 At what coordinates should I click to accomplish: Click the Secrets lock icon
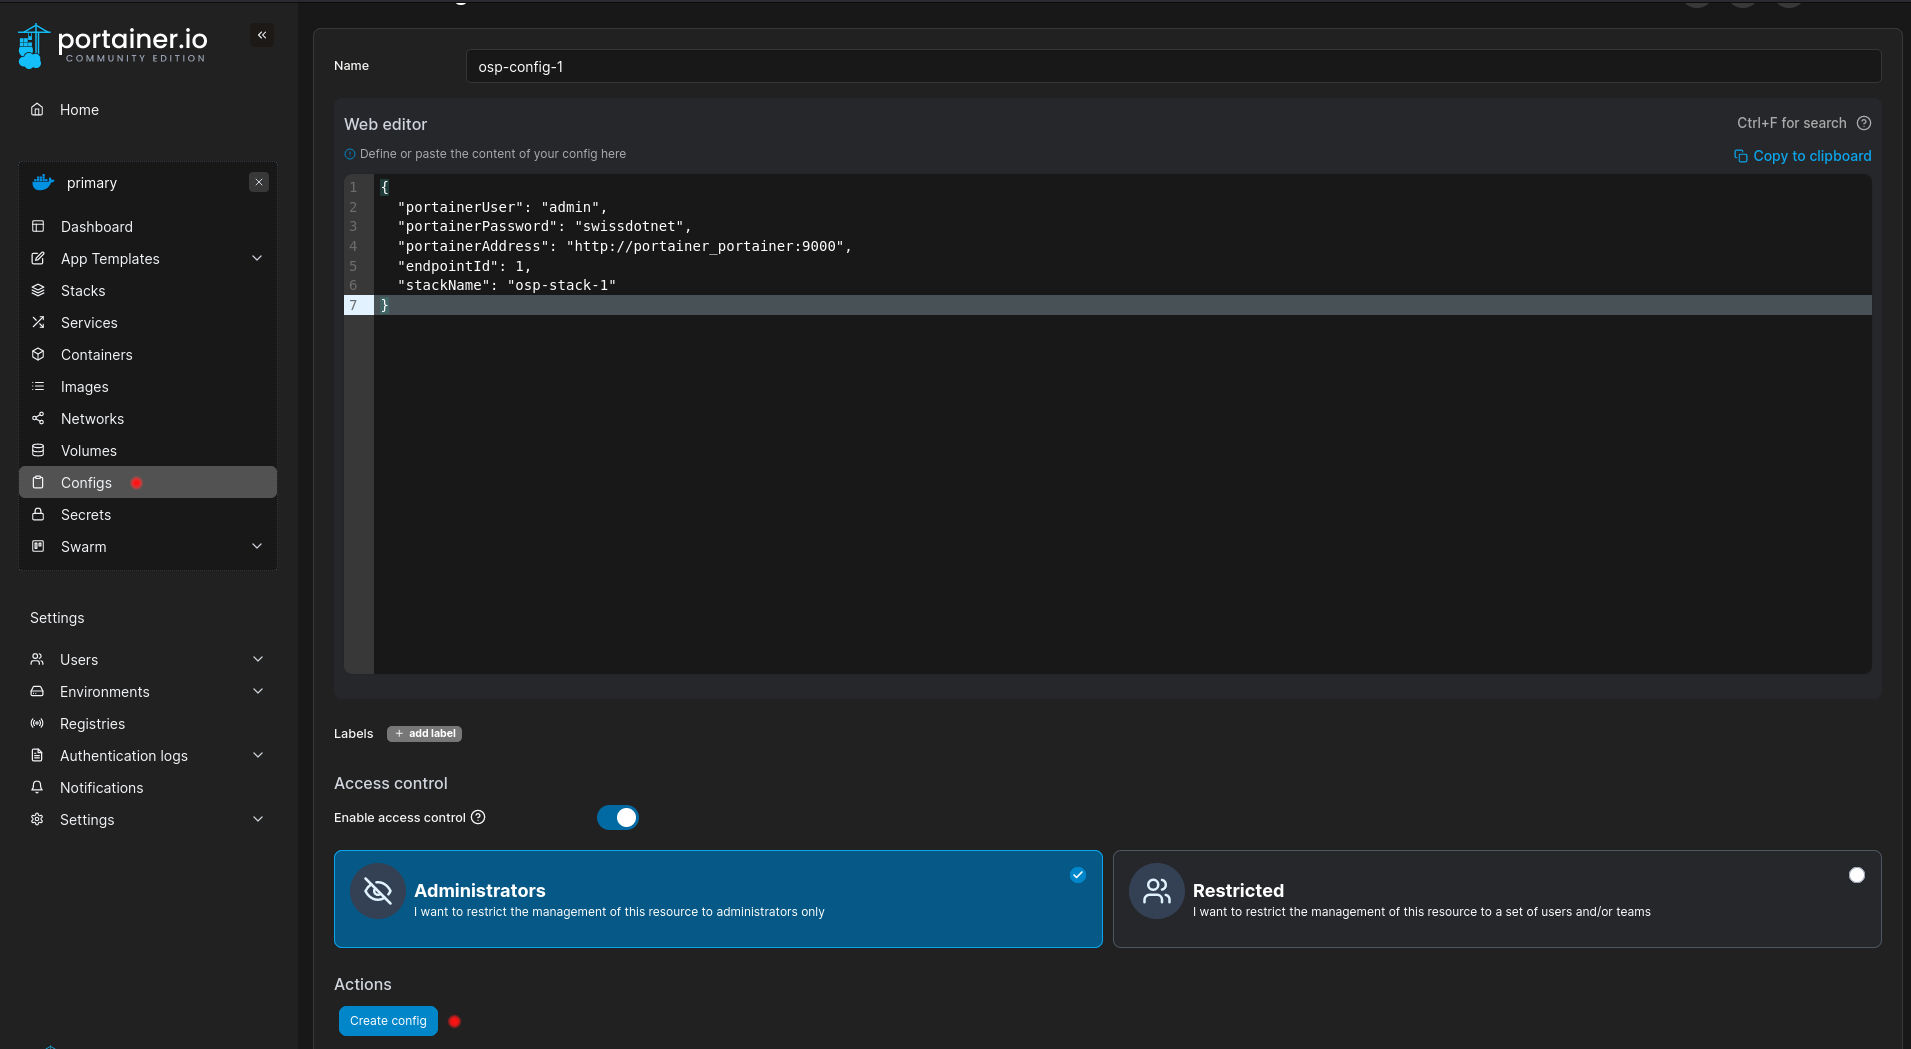tap(38, 514)
